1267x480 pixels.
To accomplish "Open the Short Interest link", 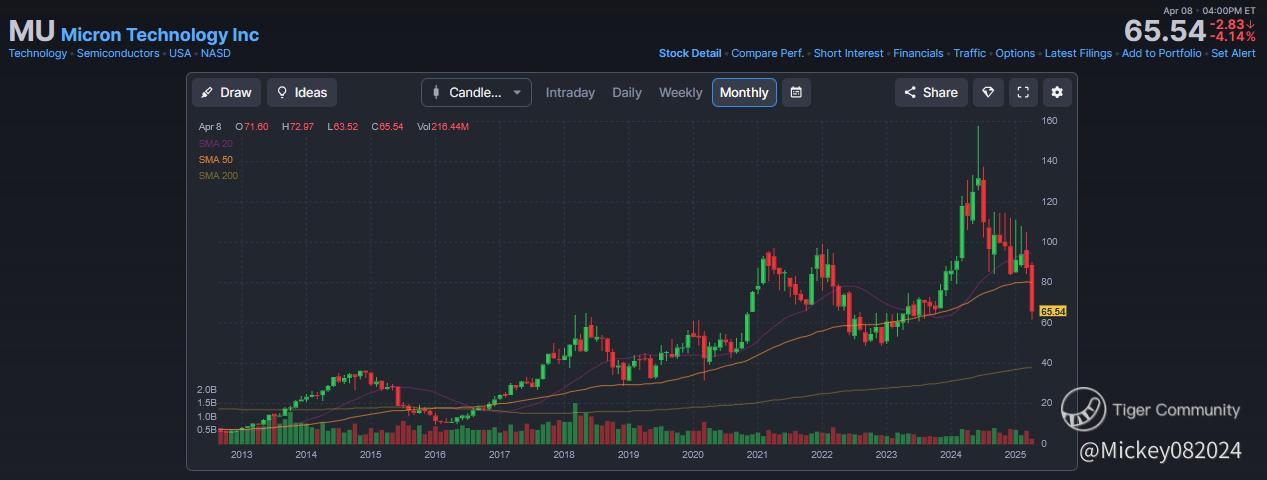I will [x=849, y=53].
